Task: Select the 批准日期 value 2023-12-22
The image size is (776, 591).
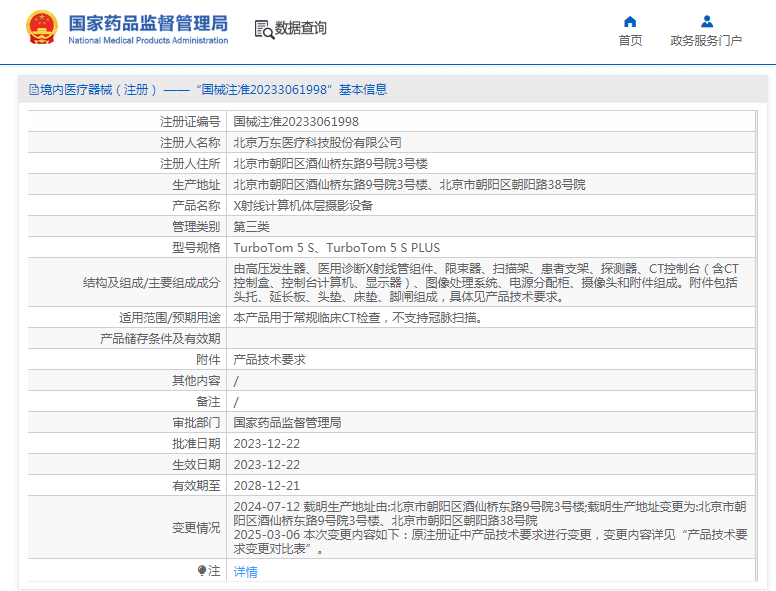Action: tap(267, 443)
